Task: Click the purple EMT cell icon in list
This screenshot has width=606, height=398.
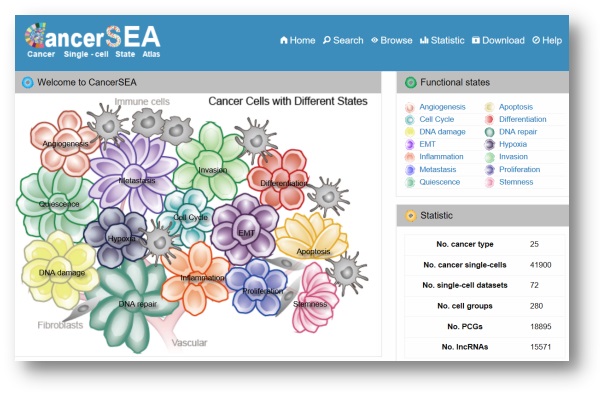Action: click(410, 145)
